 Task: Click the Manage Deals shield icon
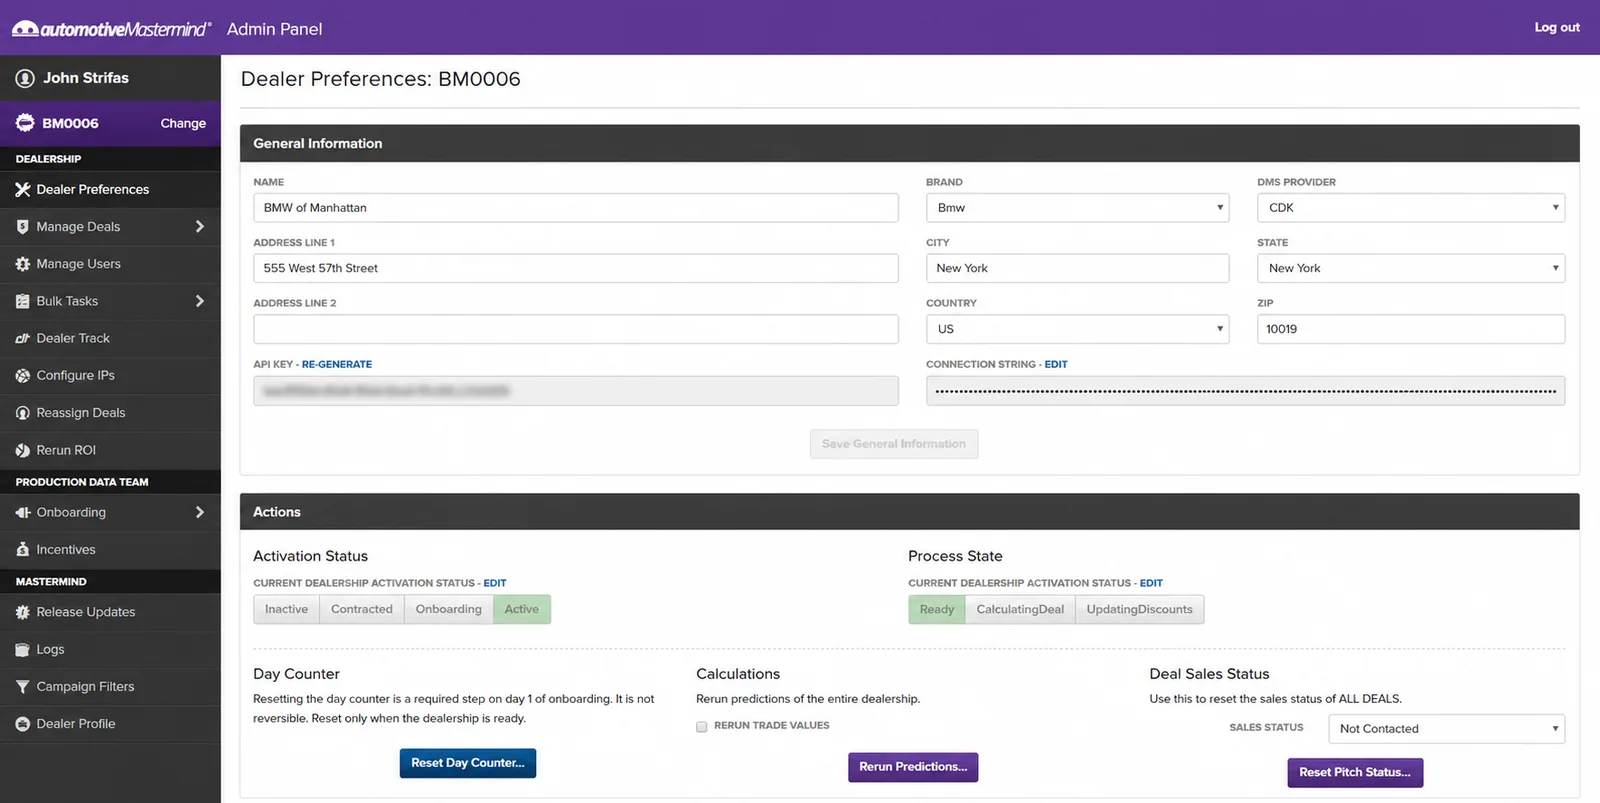tap(23, 227)
